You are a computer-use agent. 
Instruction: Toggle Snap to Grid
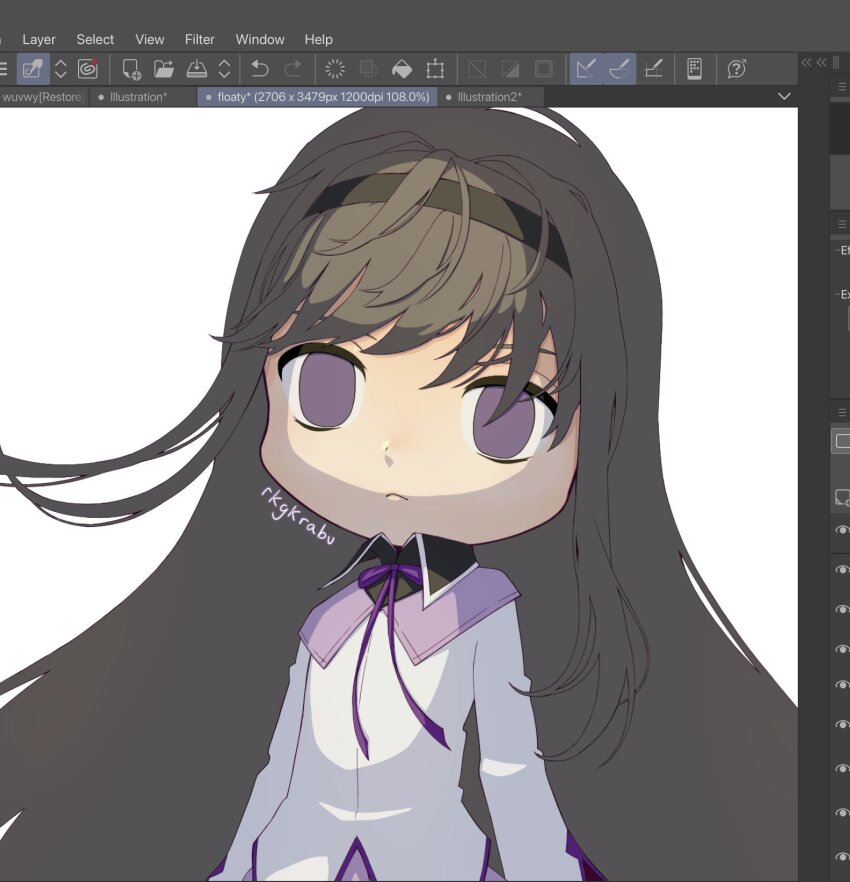[653, 69]
